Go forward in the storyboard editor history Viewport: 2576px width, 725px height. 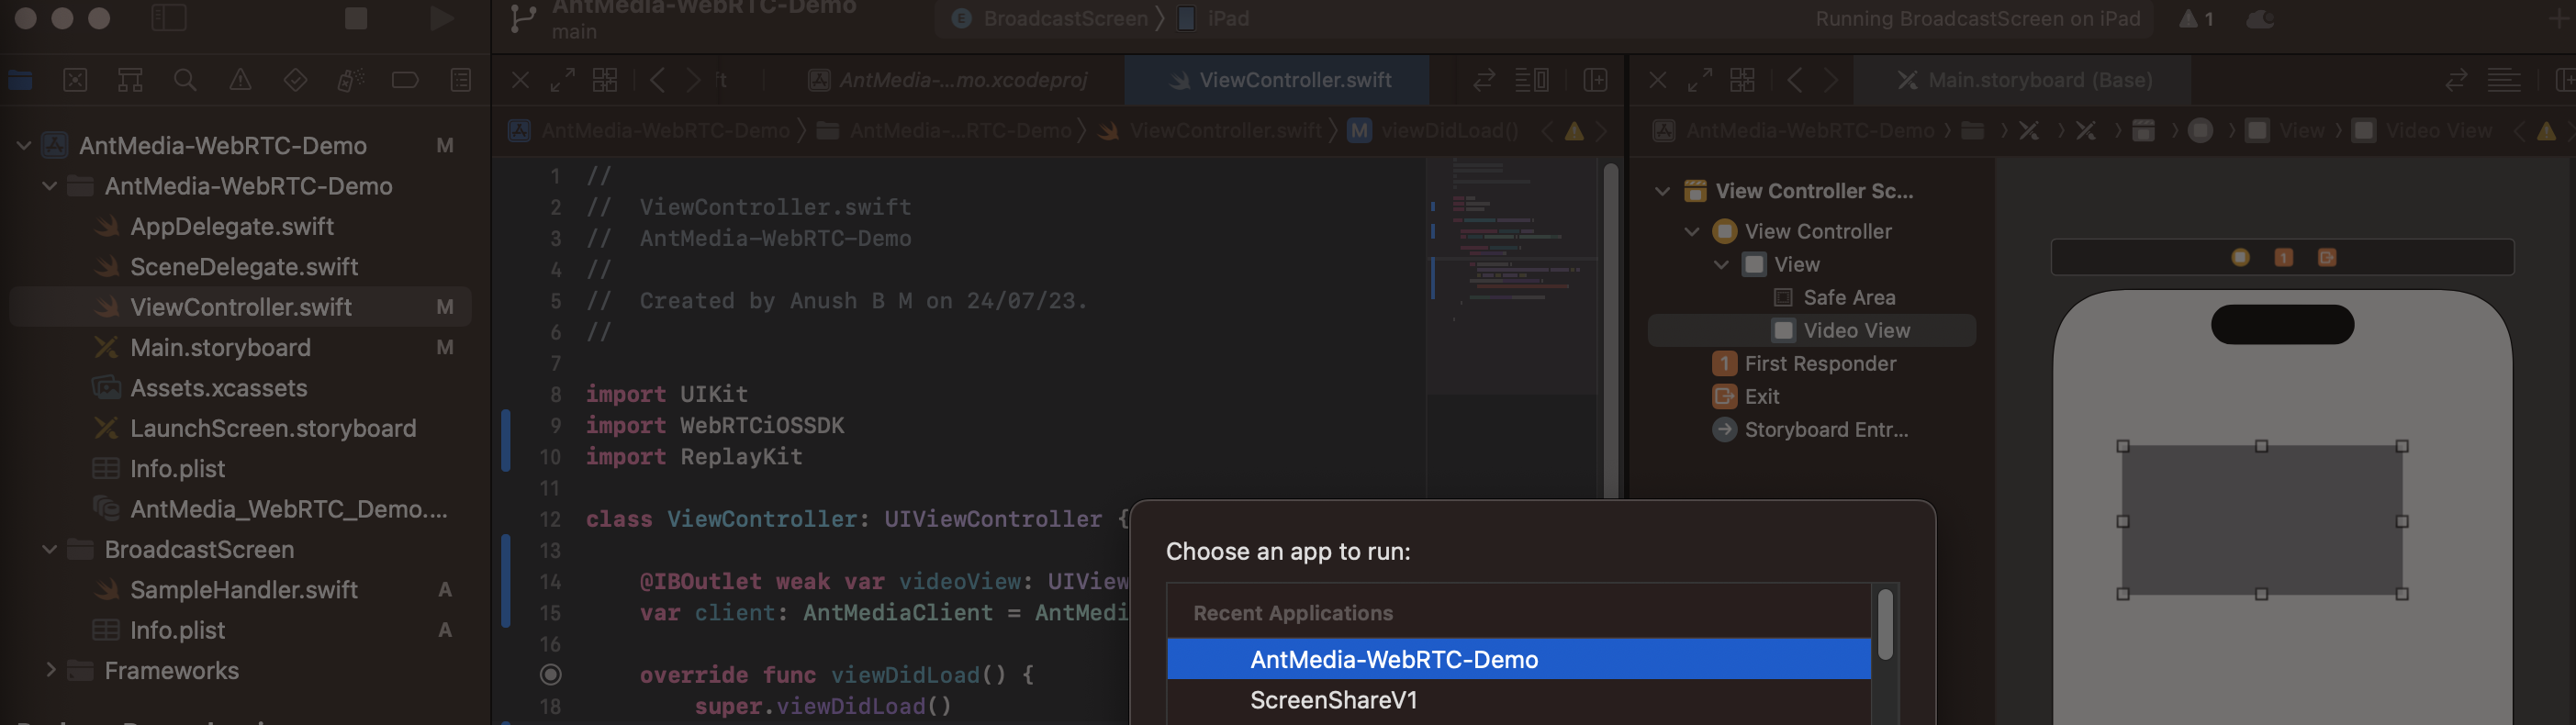(1830, 80)
